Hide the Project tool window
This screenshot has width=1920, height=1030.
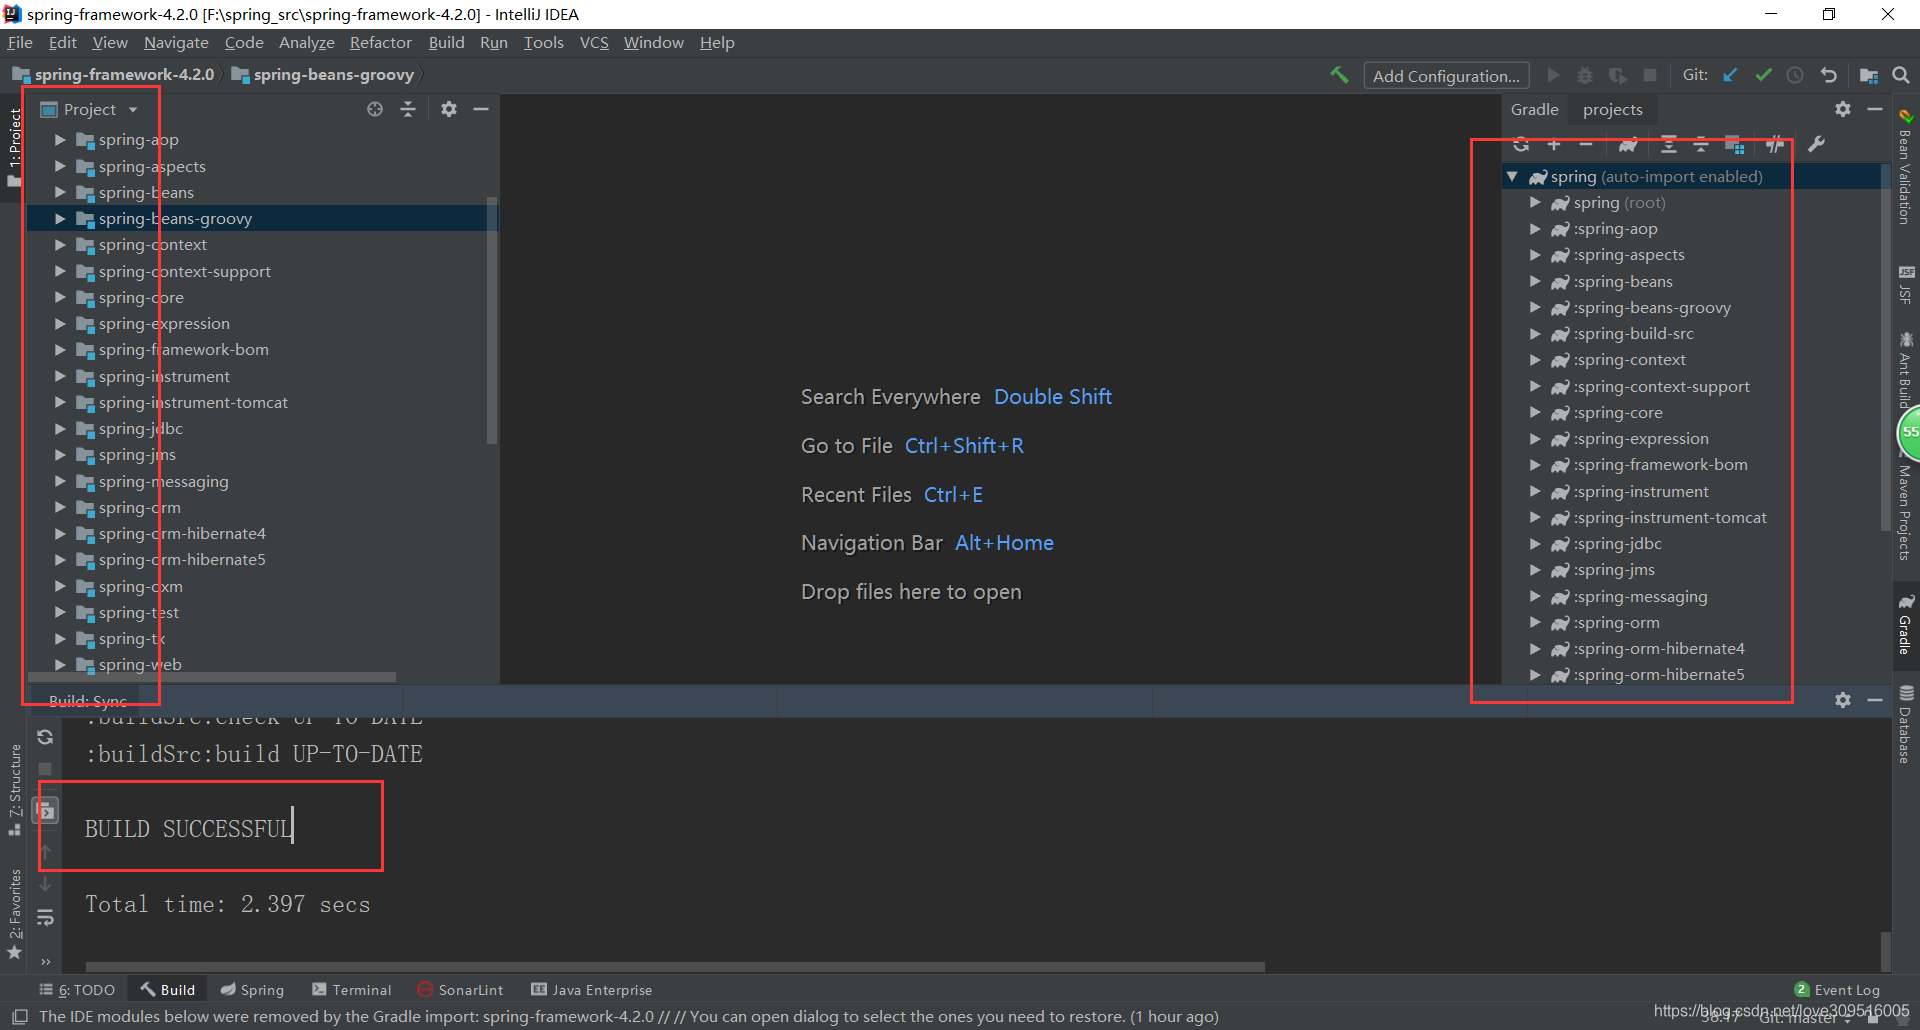pyautogui.click(x=481, y=109)
